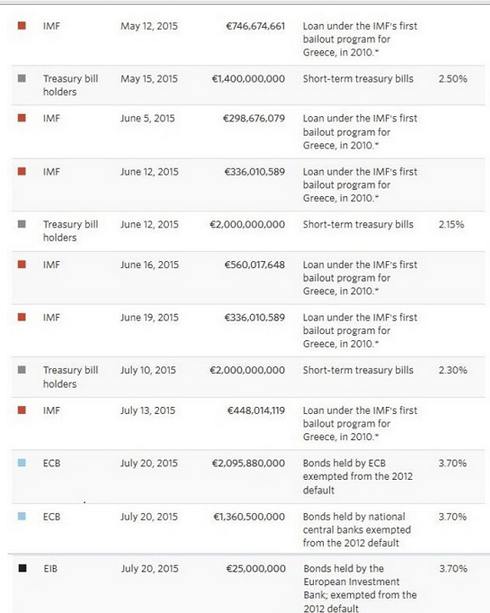Select the 2.15% rate value
Screen dimensions: 490x613
pyautogui.click(x=451, y=224)
